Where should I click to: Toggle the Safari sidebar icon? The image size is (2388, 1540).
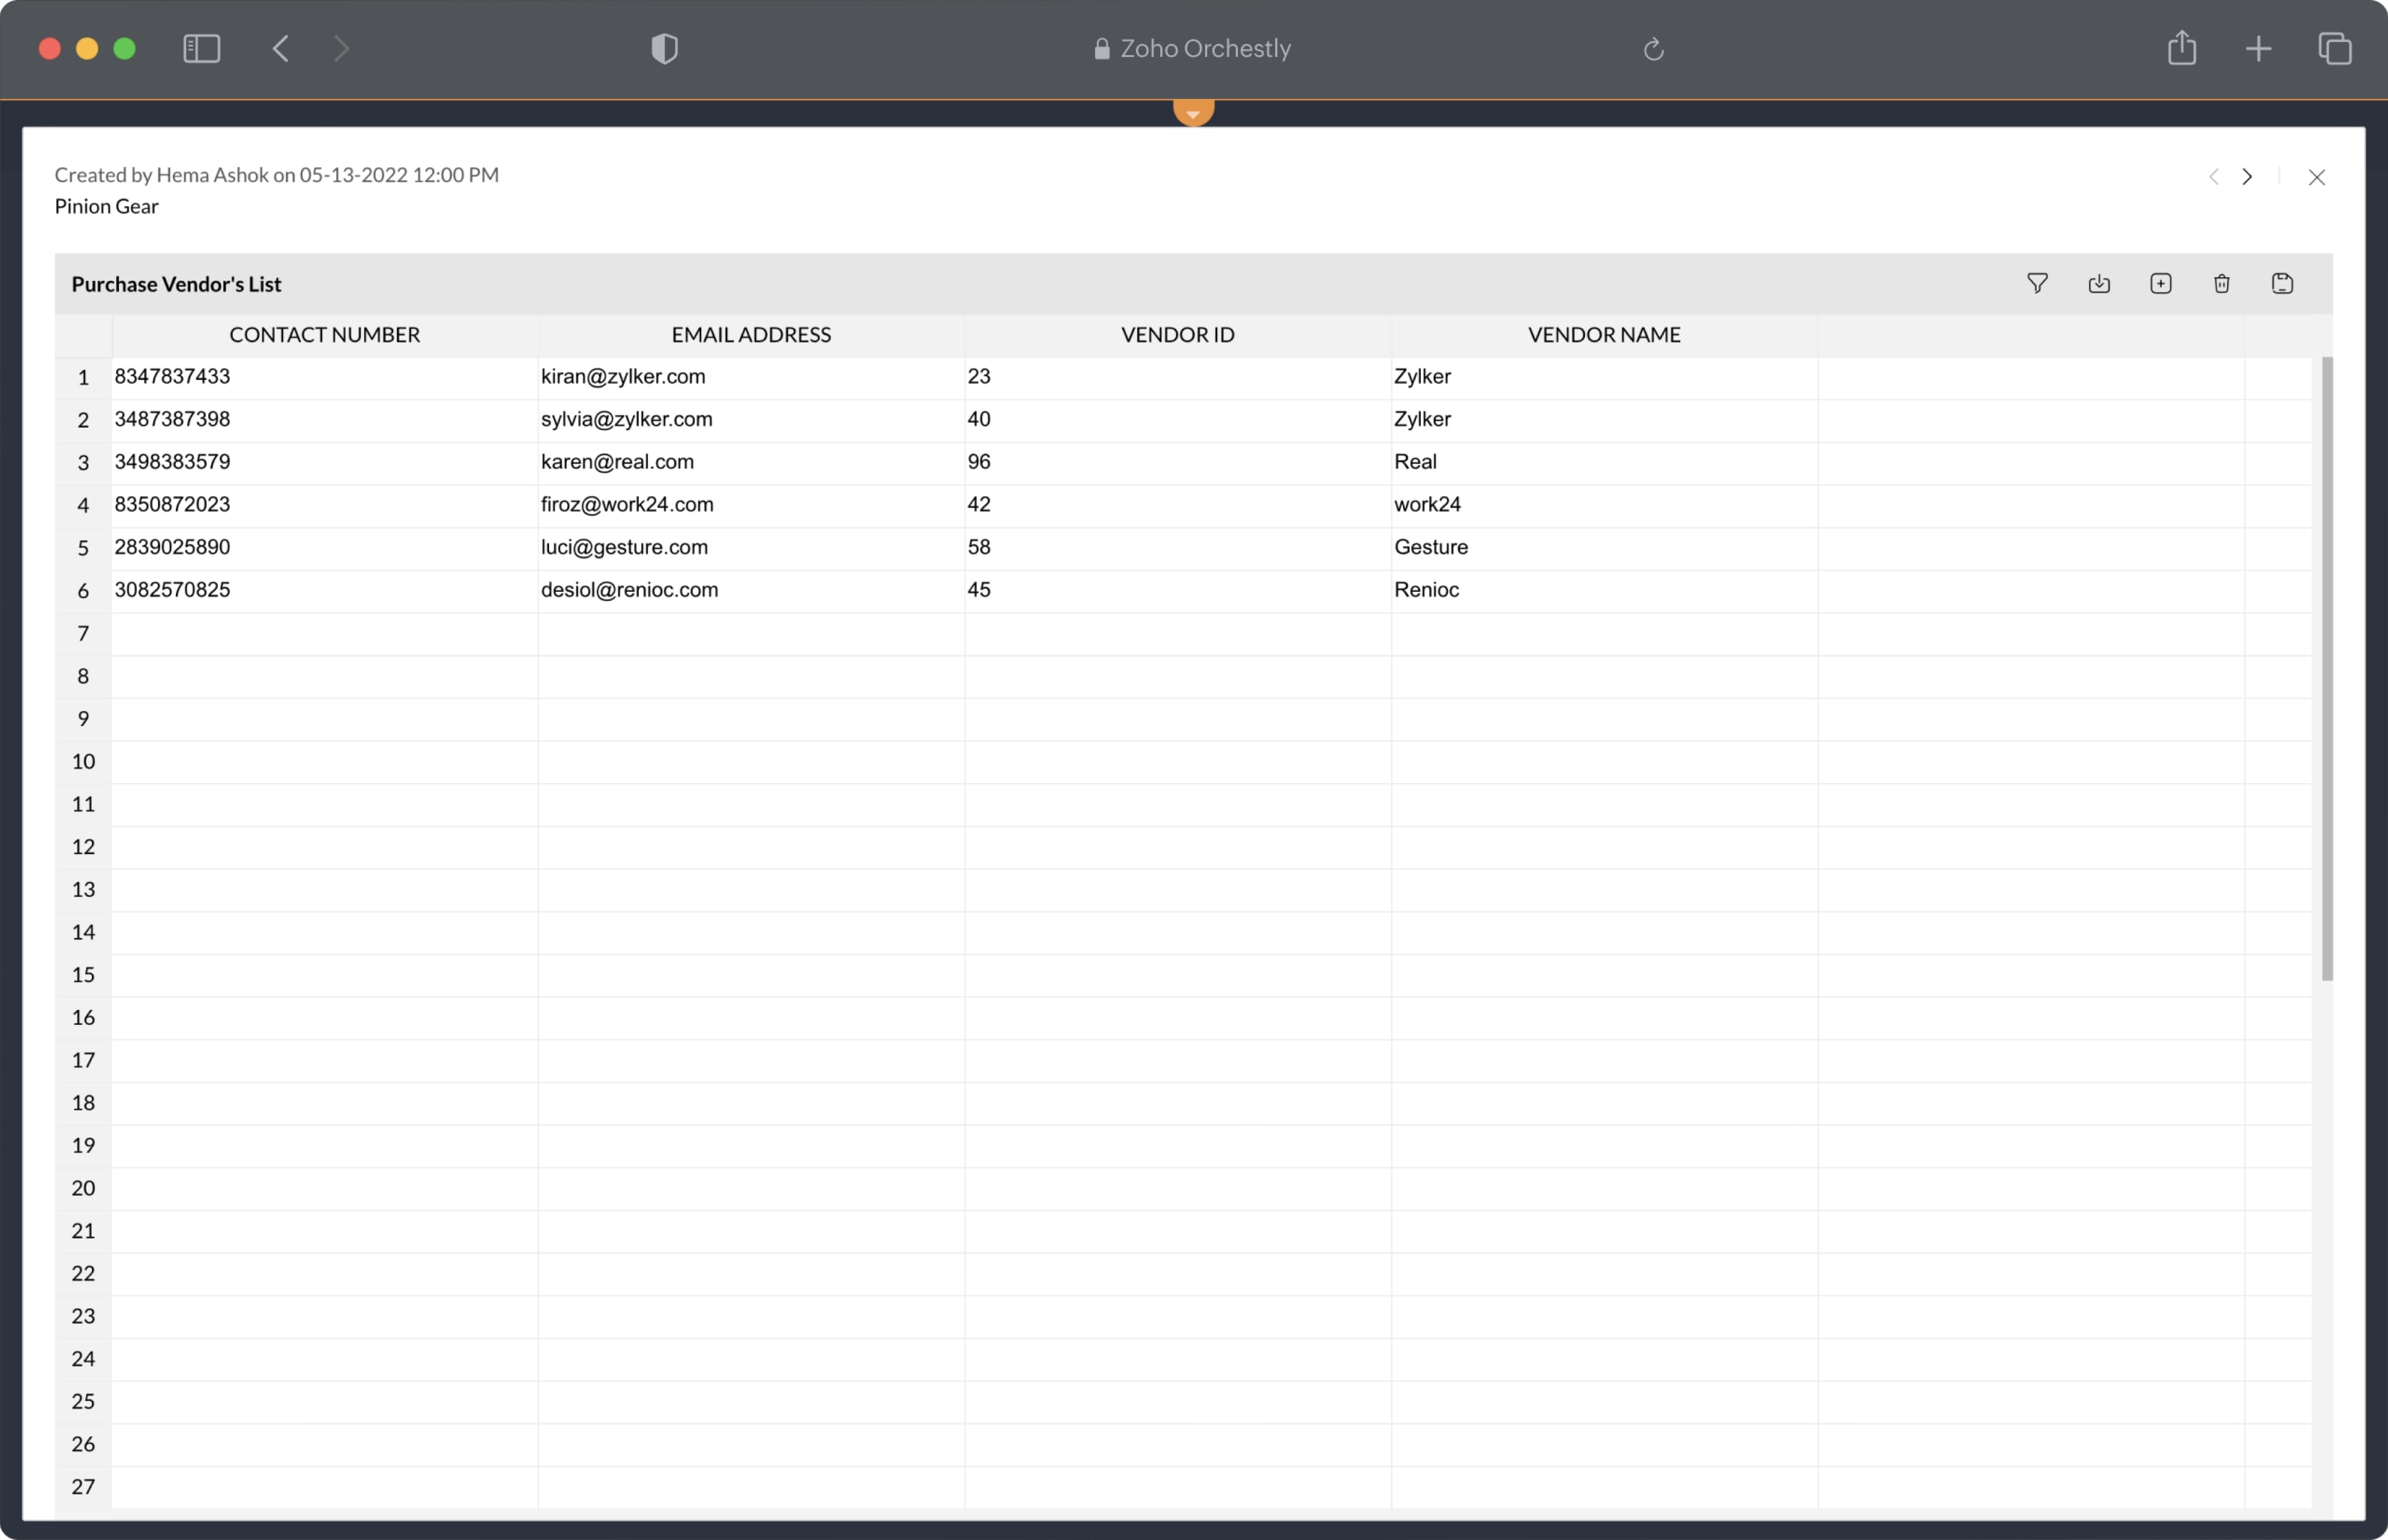coord(202,48)
